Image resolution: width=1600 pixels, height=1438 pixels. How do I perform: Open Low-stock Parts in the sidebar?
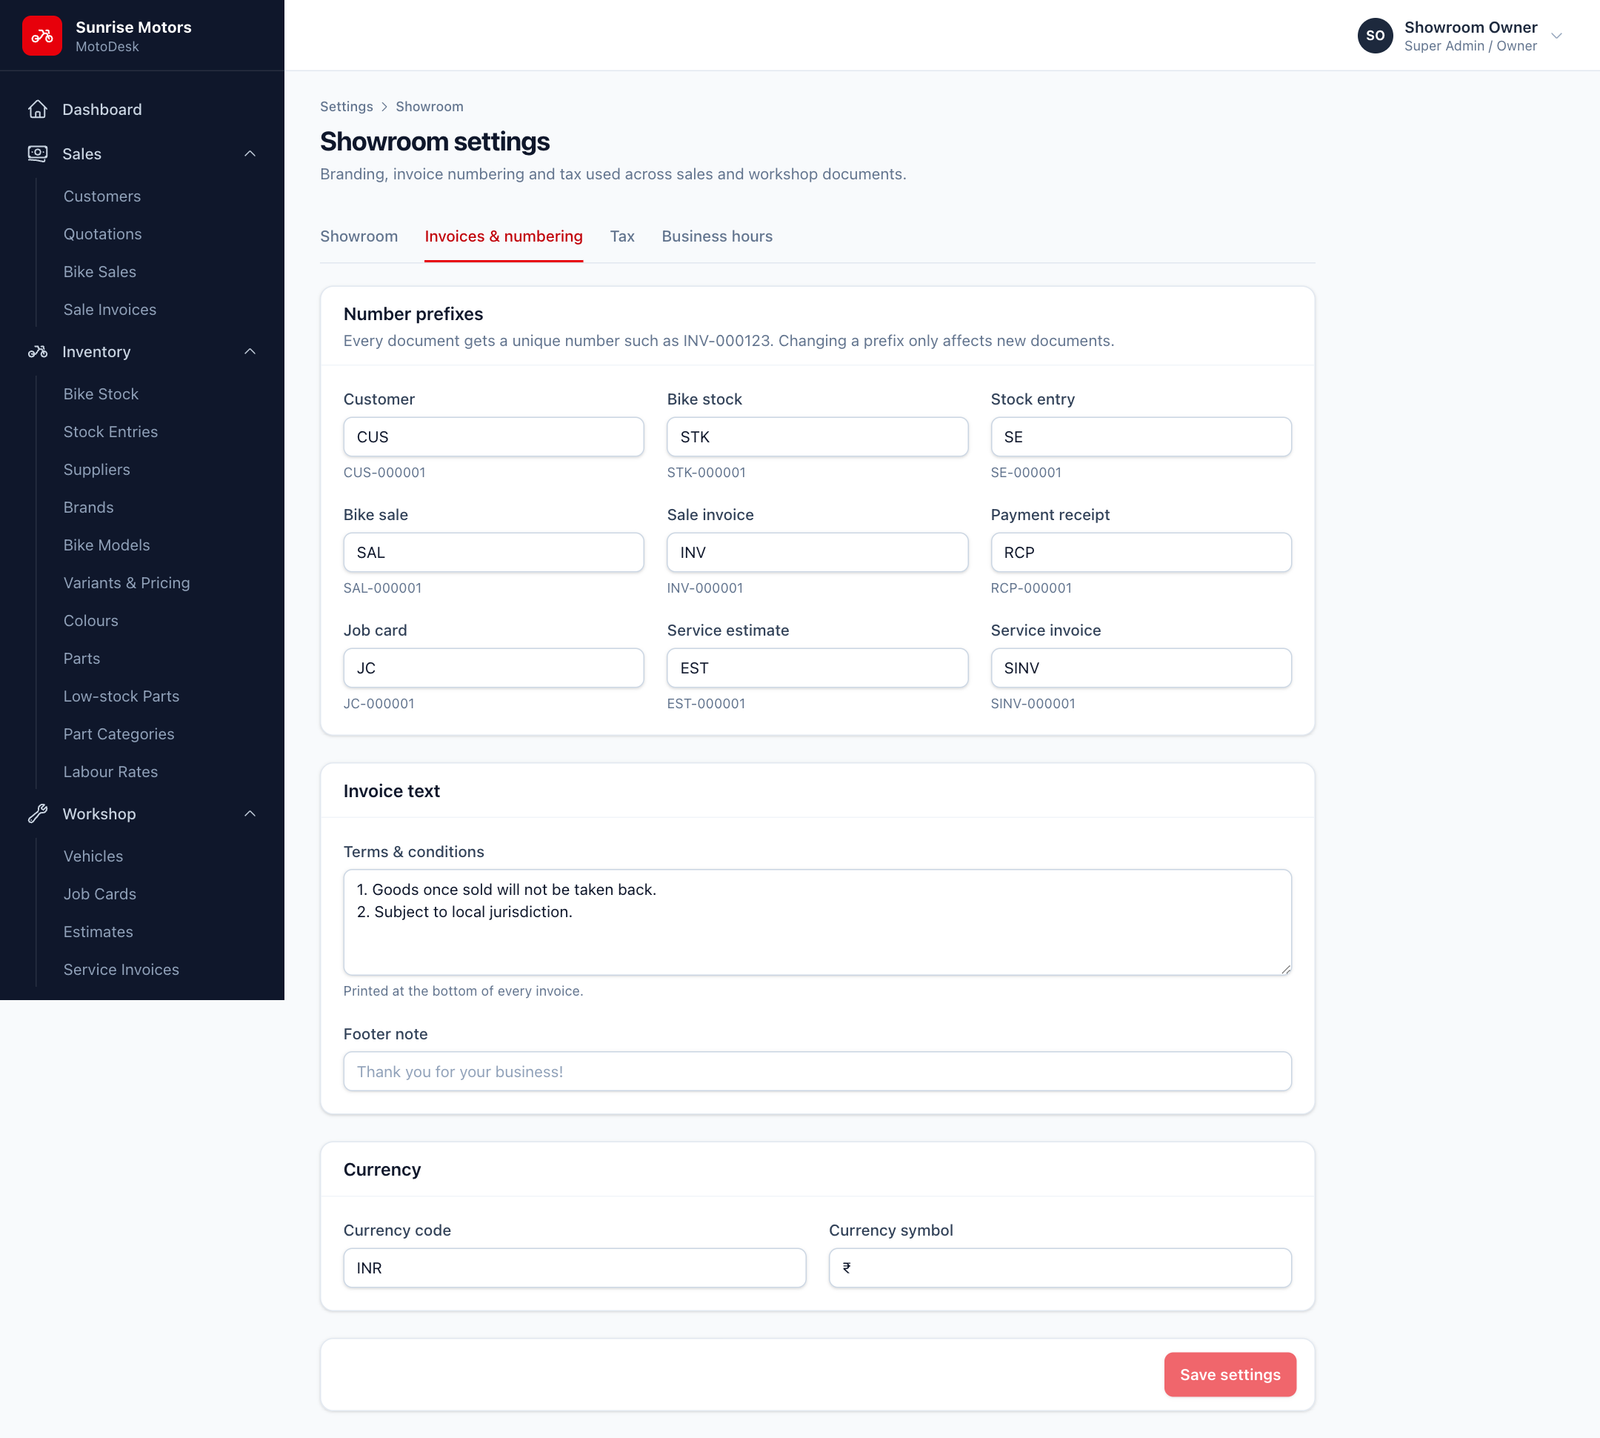(122, 697)
